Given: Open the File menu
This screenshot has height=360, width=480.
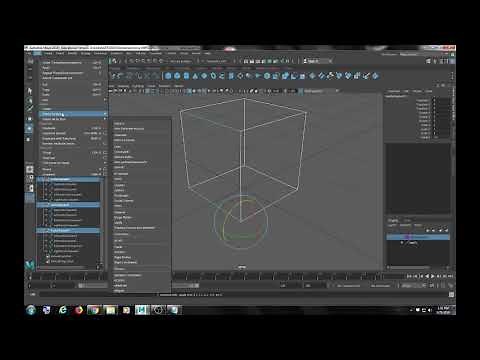Looking at the screenshot, I should pos(29,53).
